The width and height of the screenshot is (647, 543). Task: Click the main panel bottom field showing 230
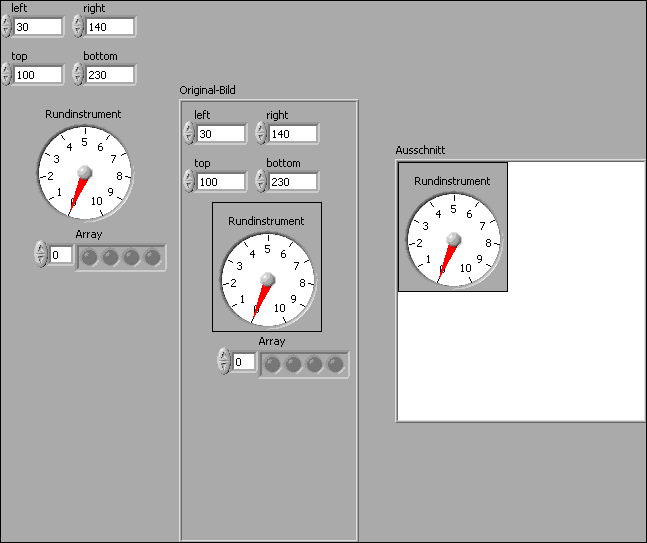(x=110, y=75)
